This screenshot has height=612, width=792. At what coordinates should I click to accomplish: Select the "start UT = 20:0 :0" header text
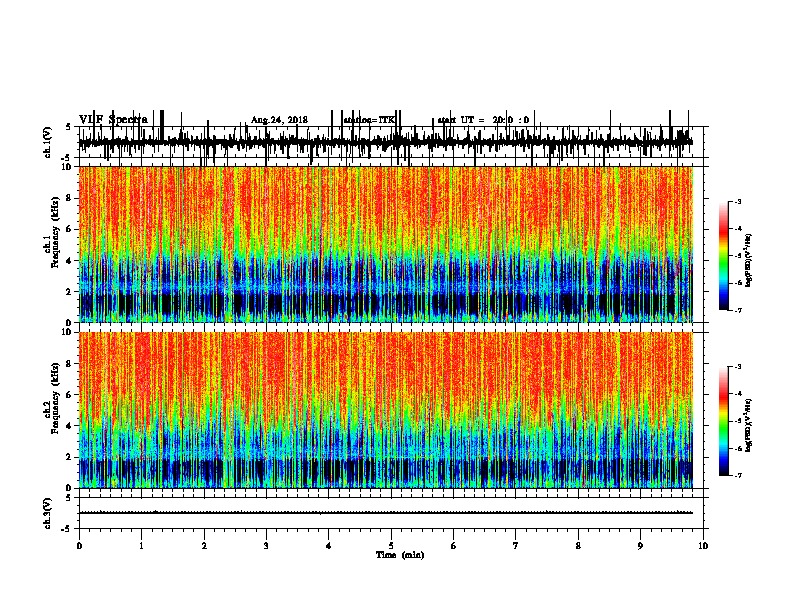483,120
